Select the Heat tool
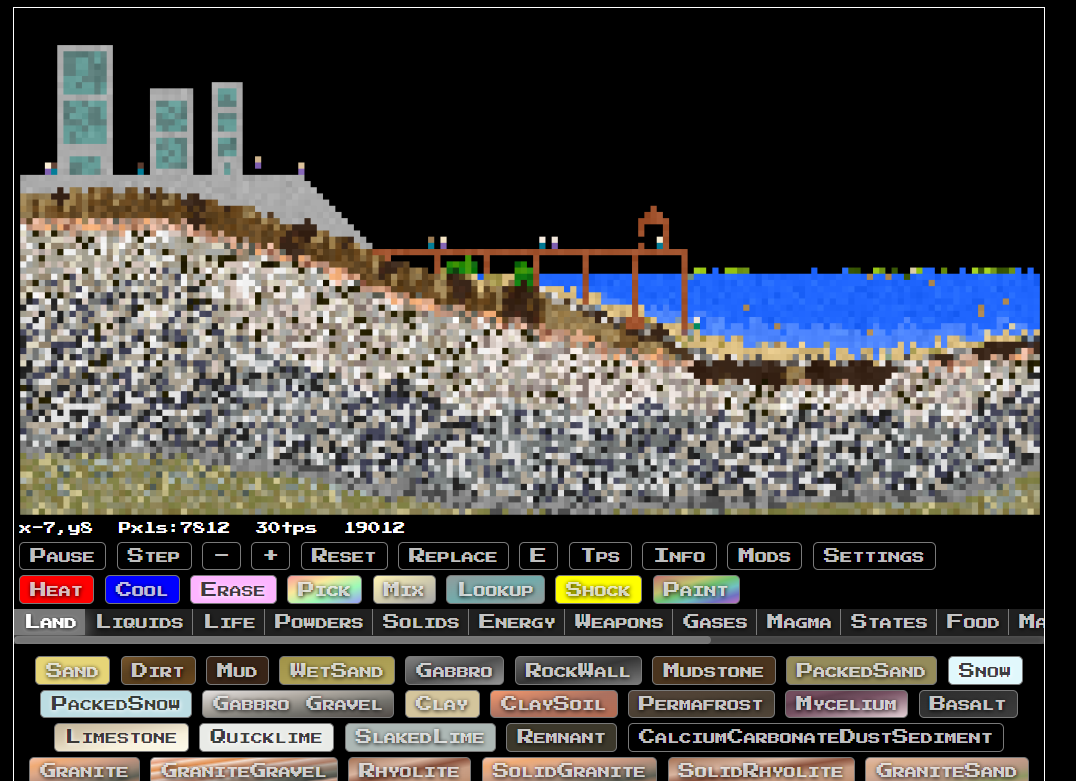 [56, 590]
